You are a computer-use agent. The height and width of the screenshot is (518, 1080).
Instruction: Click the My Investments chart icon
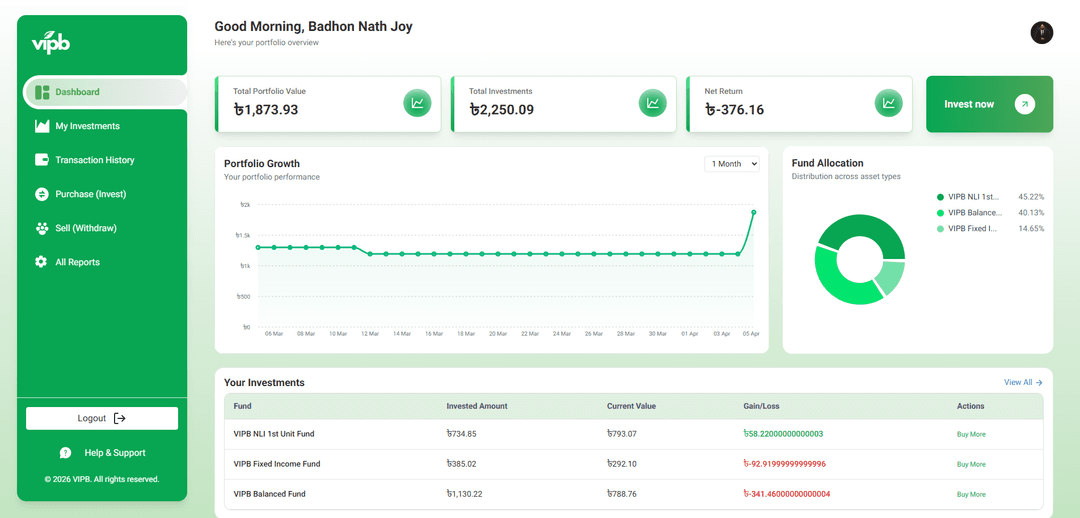pyautogui.click(x=42, y=126)
